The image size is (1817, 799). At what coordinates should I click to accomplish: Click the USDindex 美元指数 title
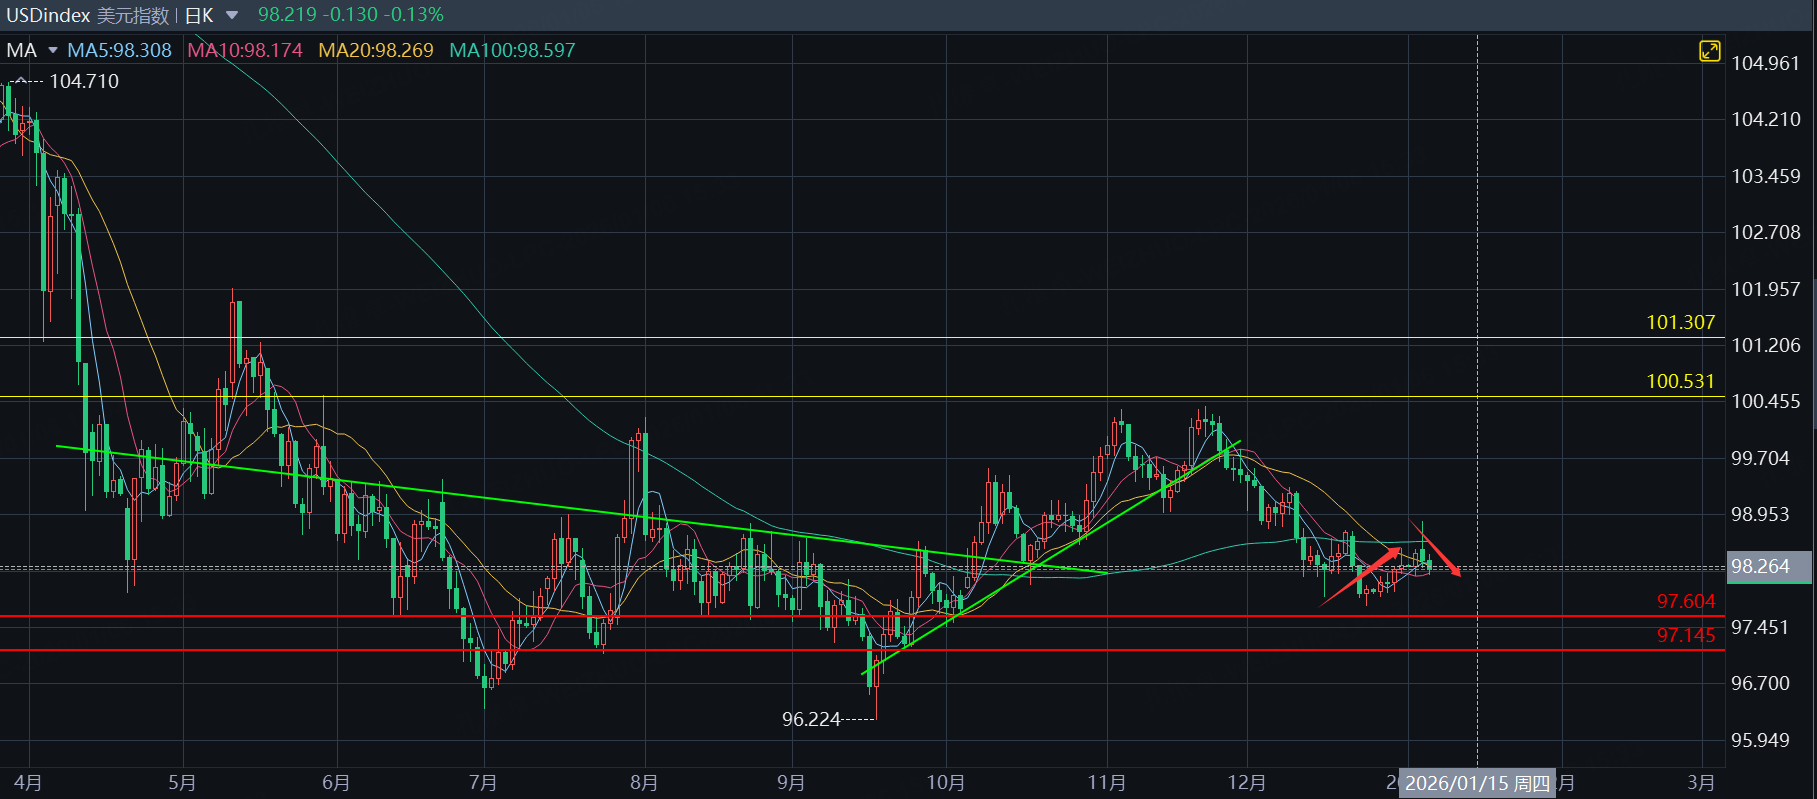(x=88, y=15)
